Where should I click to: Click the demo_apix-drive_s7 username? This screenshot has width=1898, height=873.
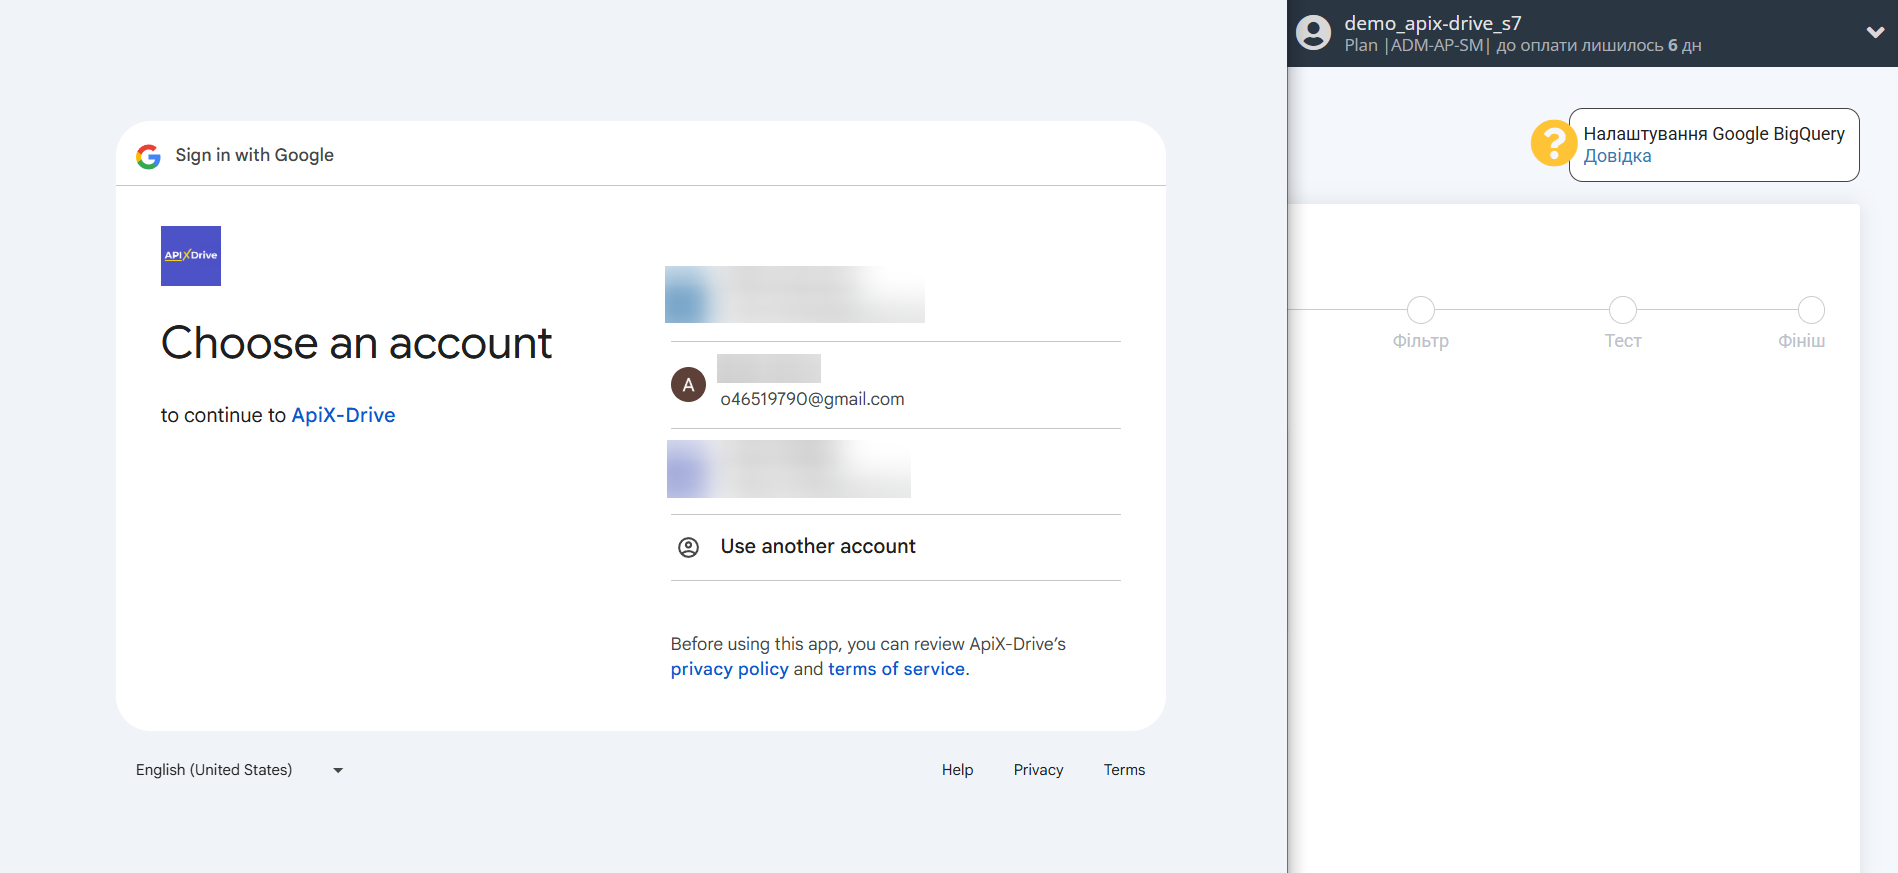pyautogui.click(x=1432, y=23)
